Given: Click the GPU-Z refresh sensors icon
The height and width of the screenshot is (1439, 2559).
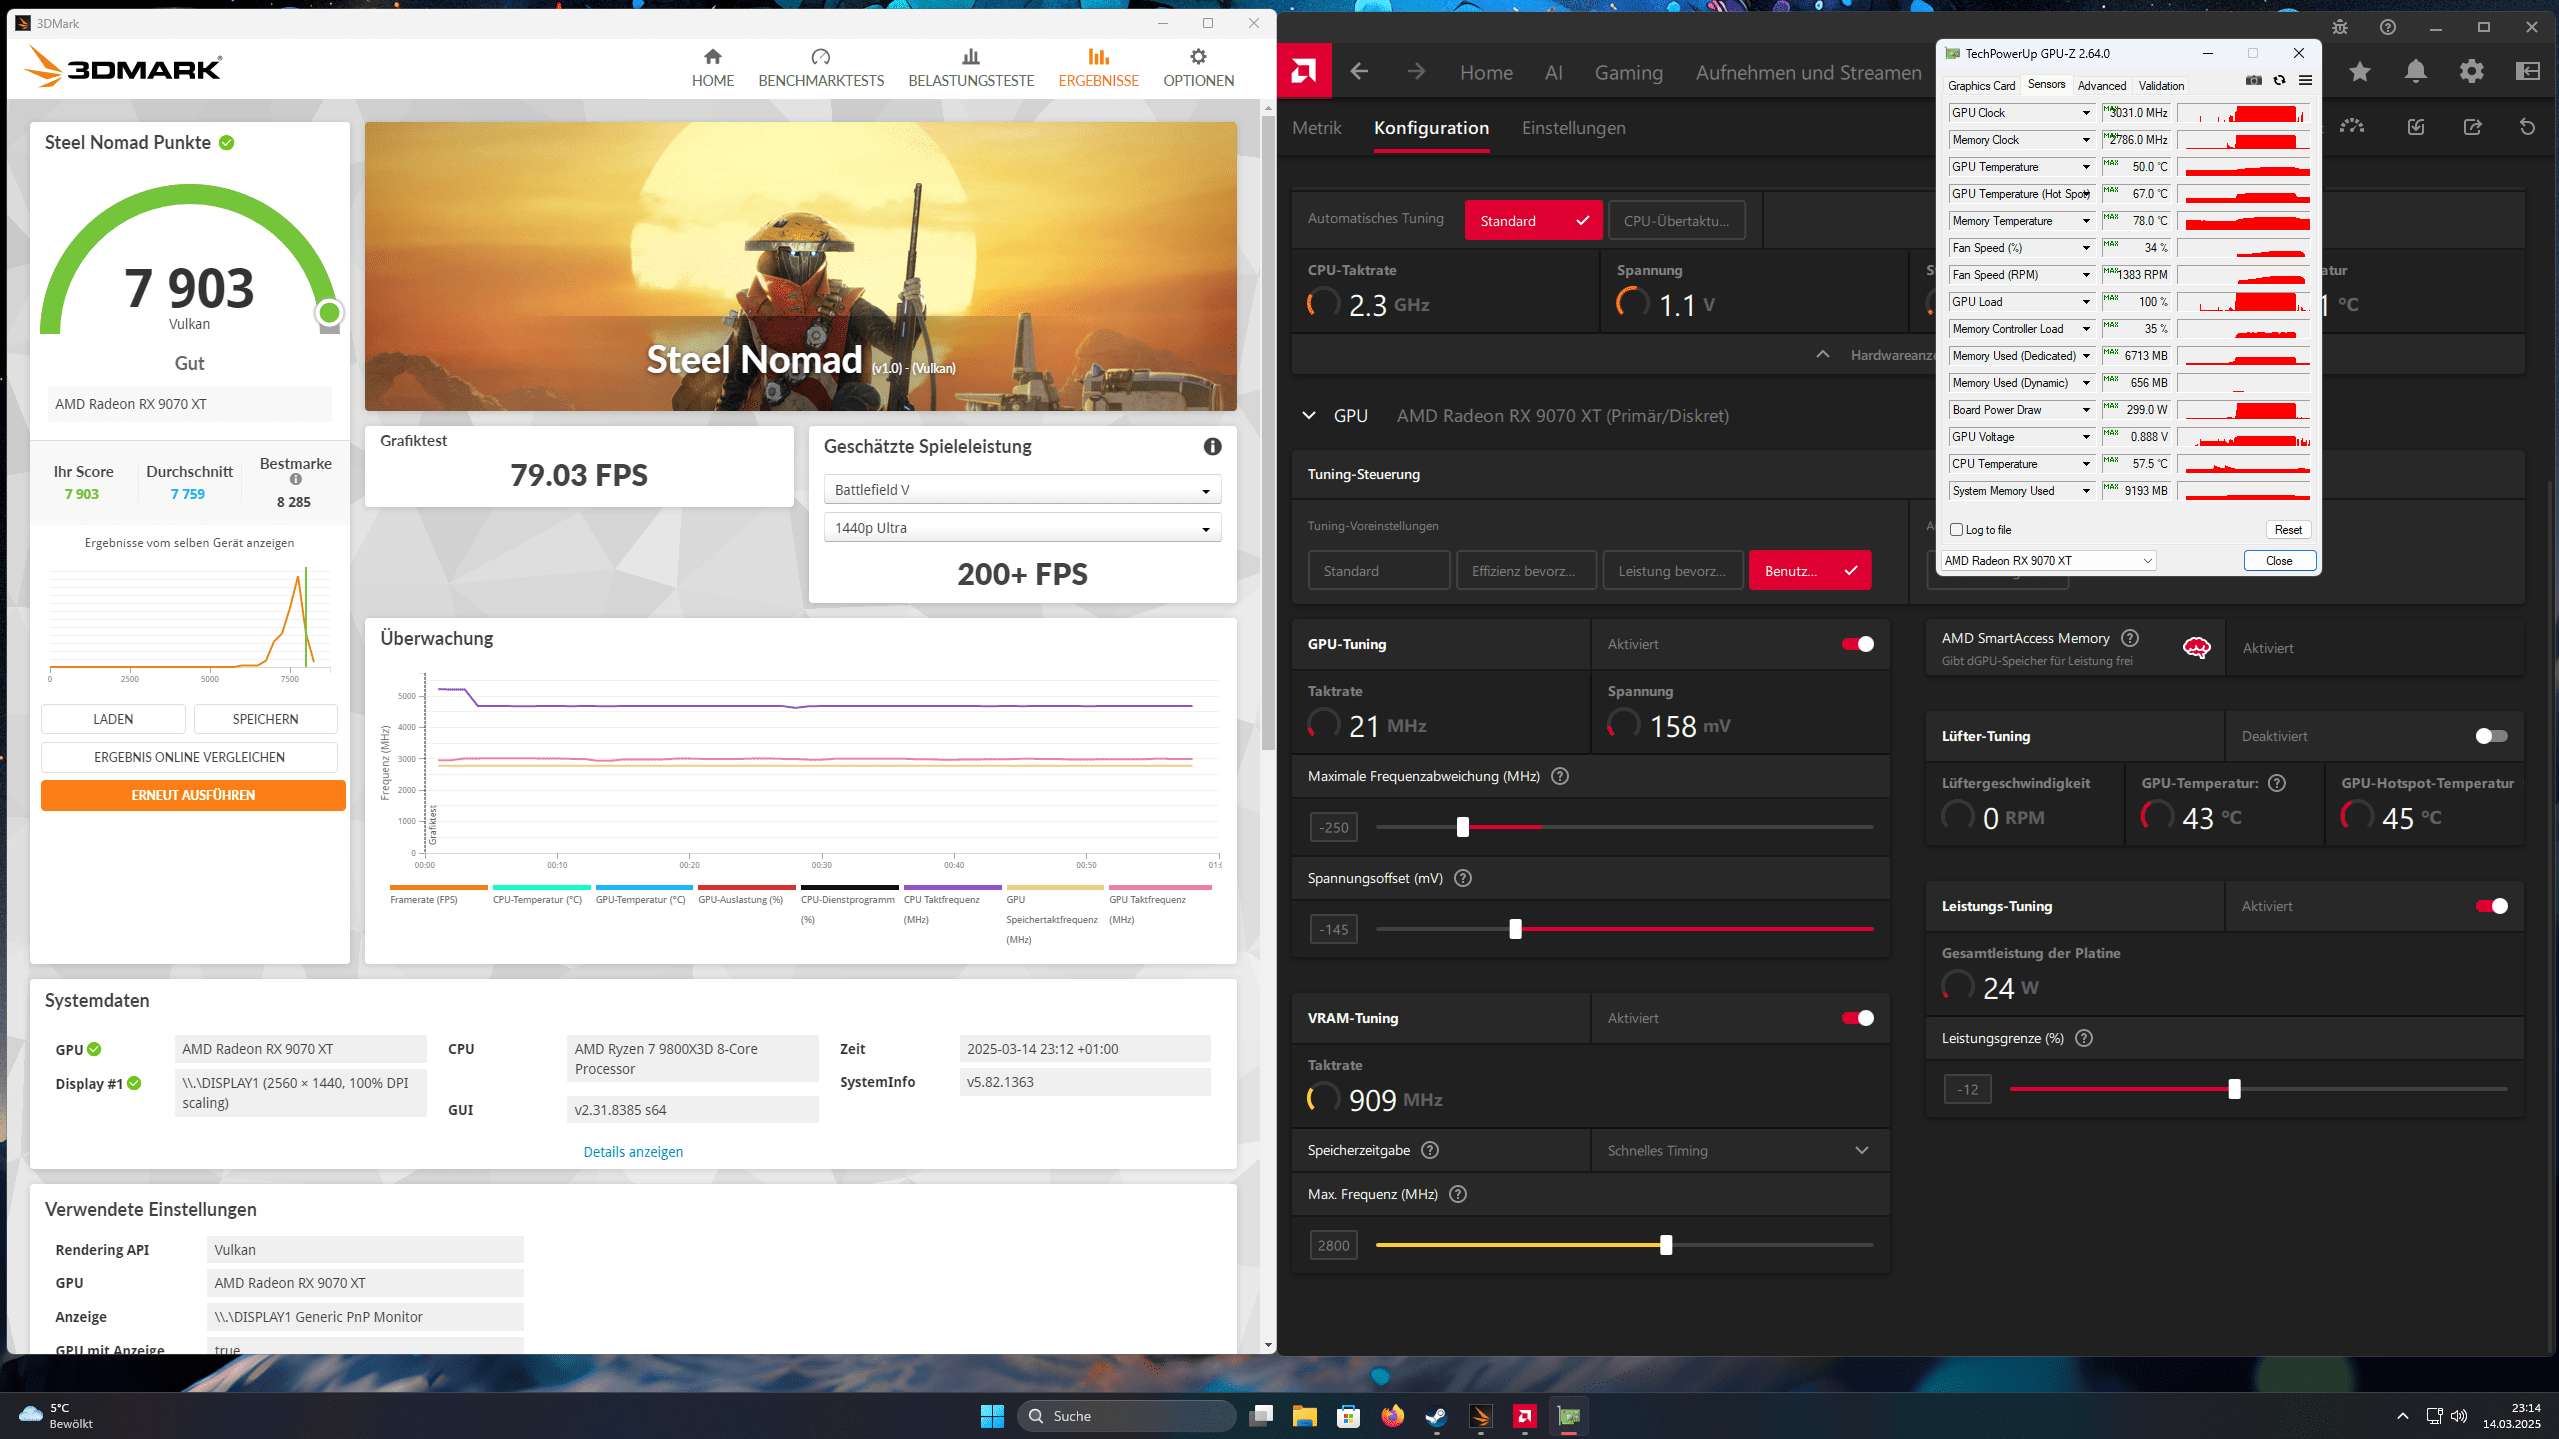Looking at the screenshot, I should 2280,81.
